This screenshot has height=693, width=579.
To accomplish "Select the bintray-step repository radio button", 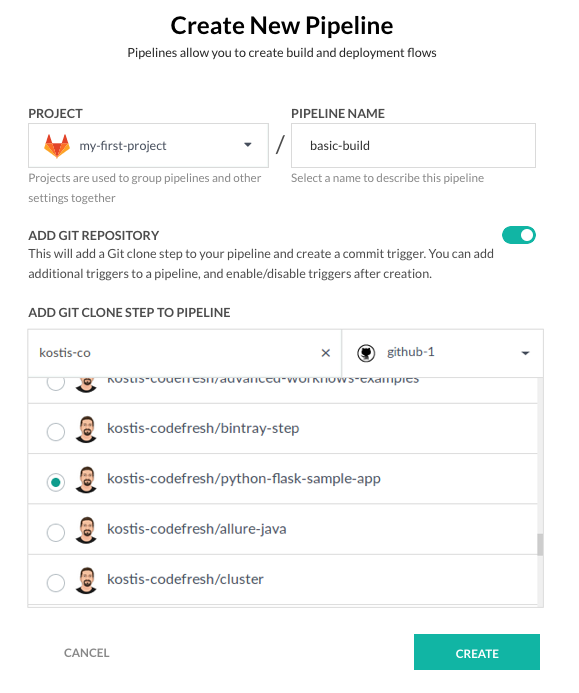I will (56, 431).
